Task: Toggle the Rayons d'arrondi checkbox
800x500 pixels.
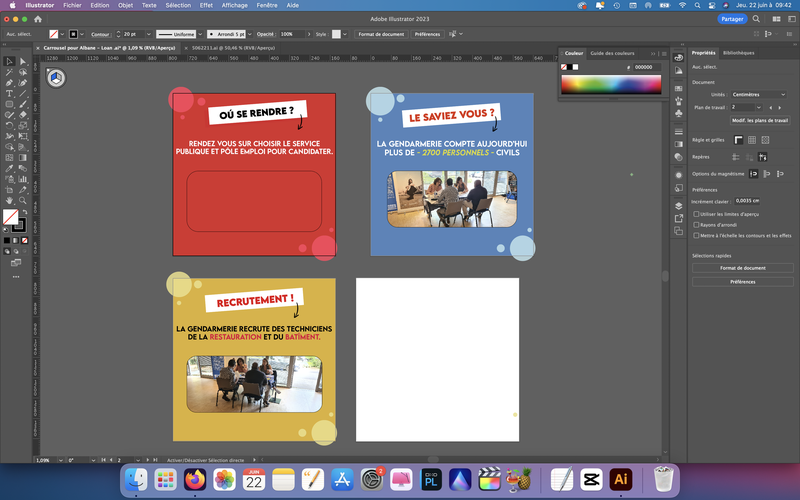Action: pyautogui.click(x=696, y=224)
